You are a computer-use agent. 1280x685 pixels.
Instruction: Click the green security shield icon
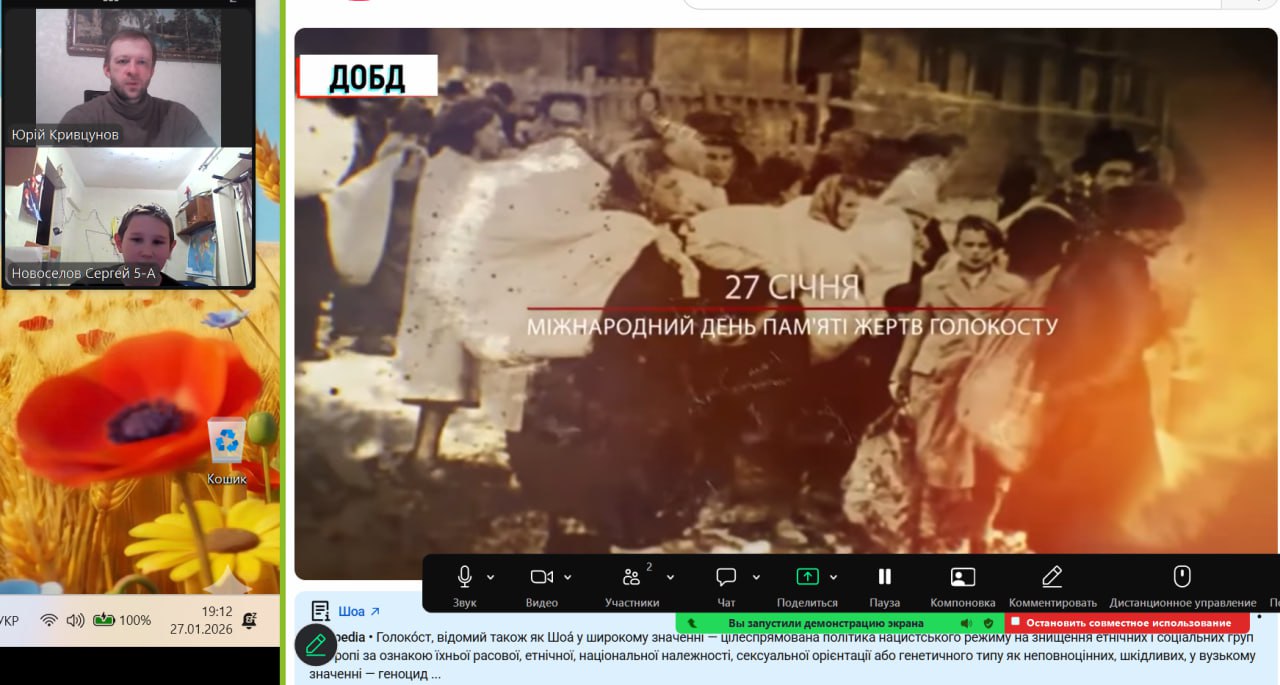coord(988,622)
